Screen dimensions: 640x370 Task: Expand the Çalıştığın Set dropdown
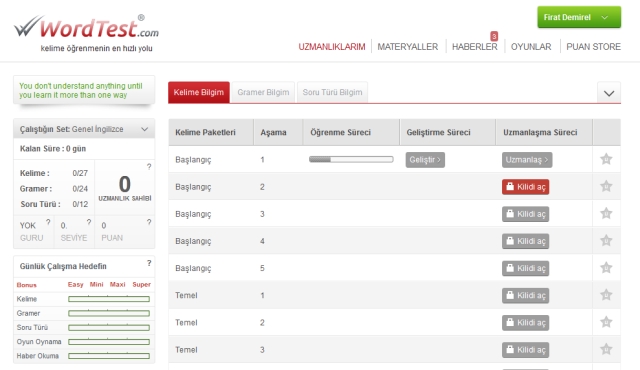144,129
